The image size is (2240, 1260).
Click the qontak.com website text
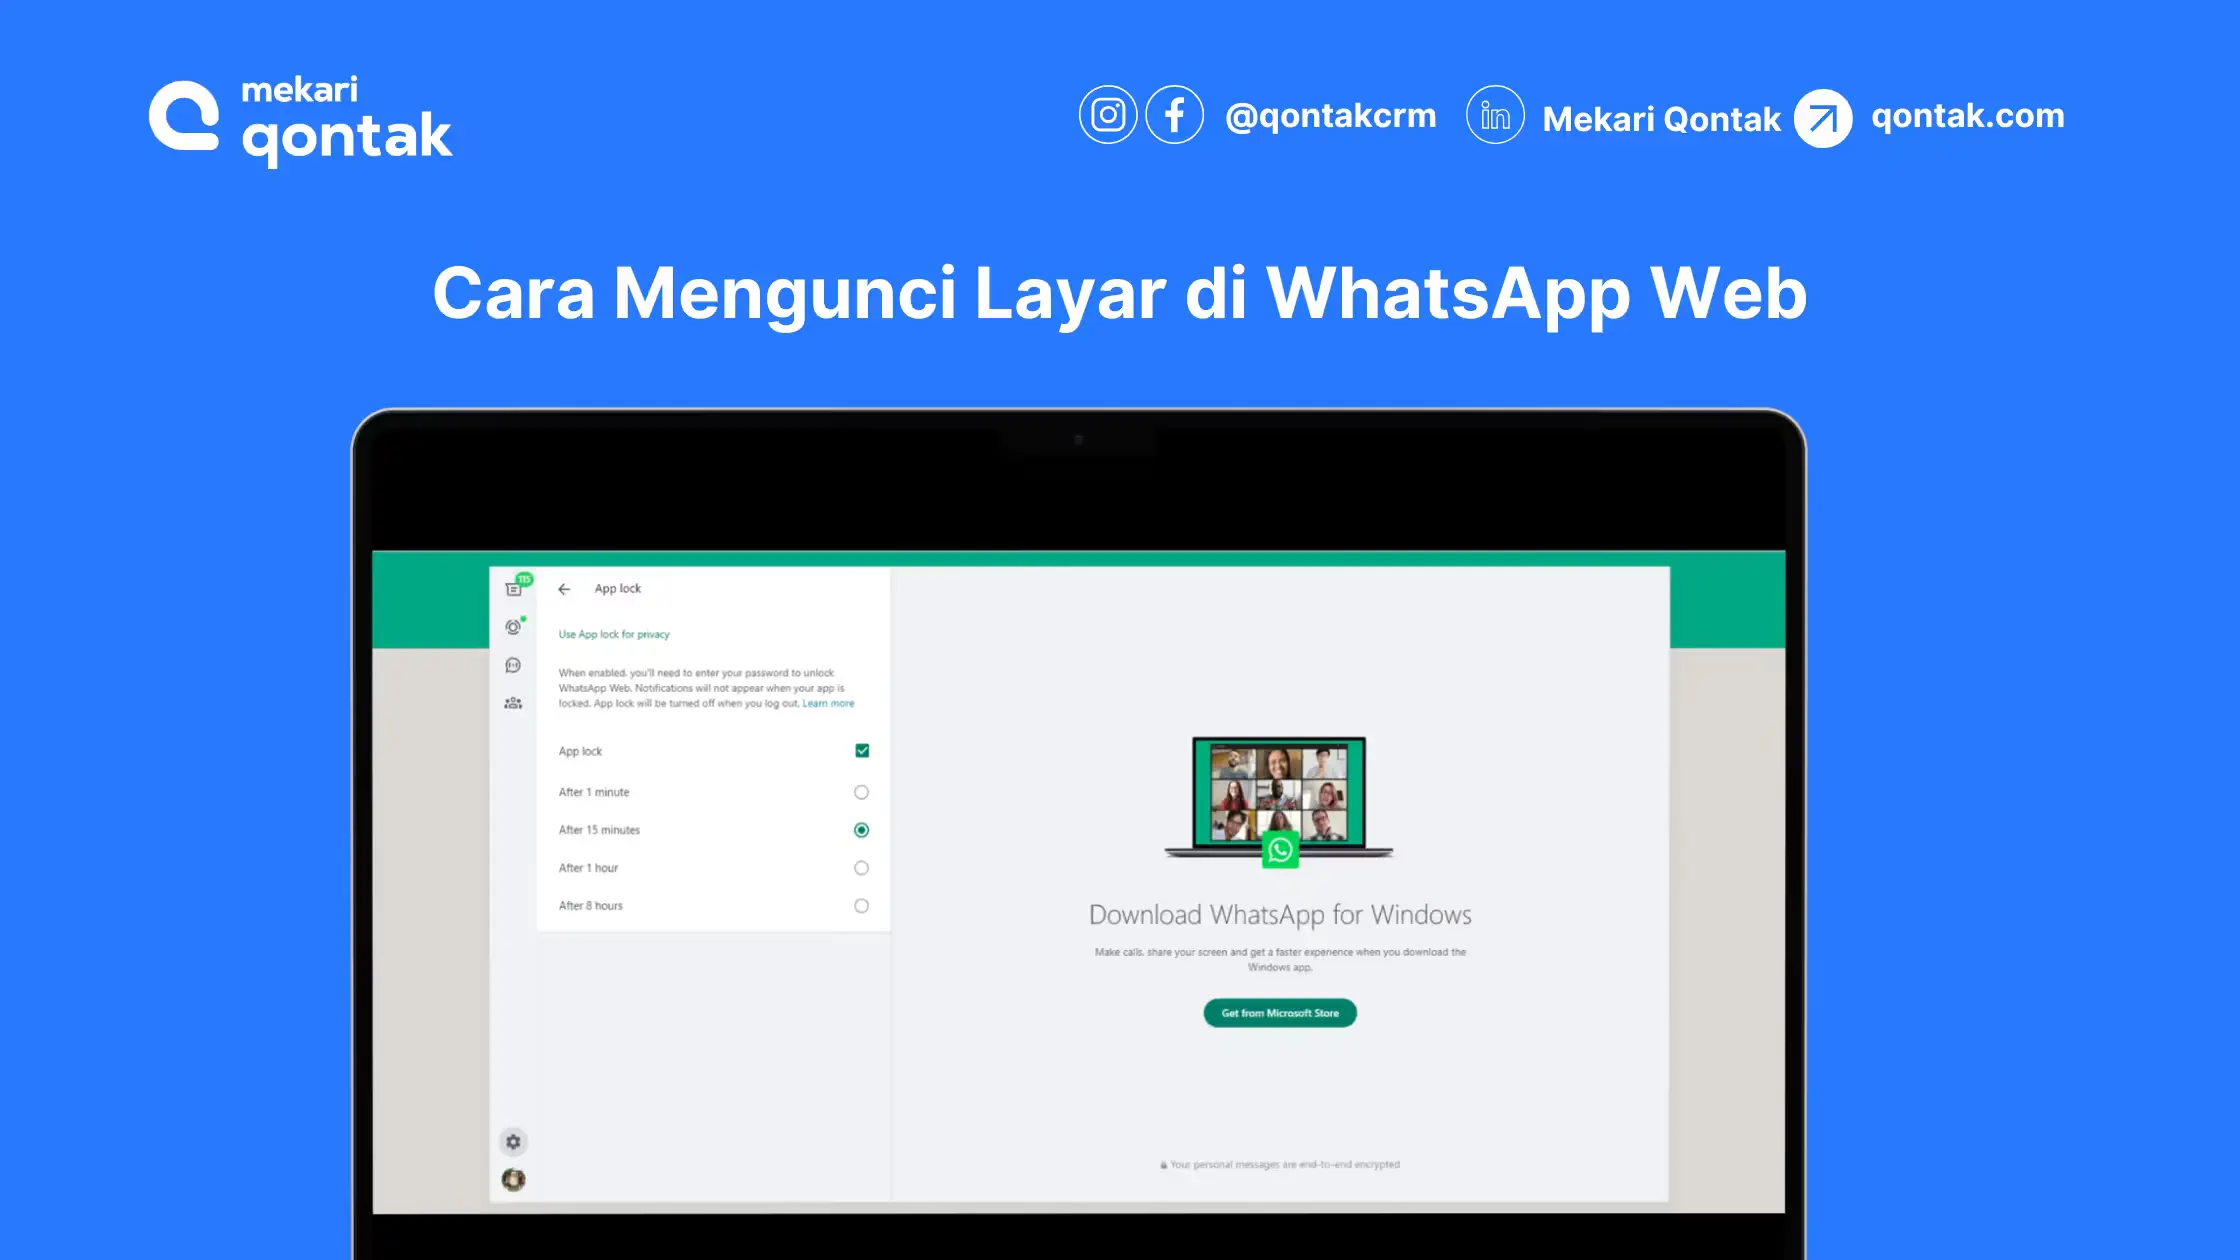1967,116
